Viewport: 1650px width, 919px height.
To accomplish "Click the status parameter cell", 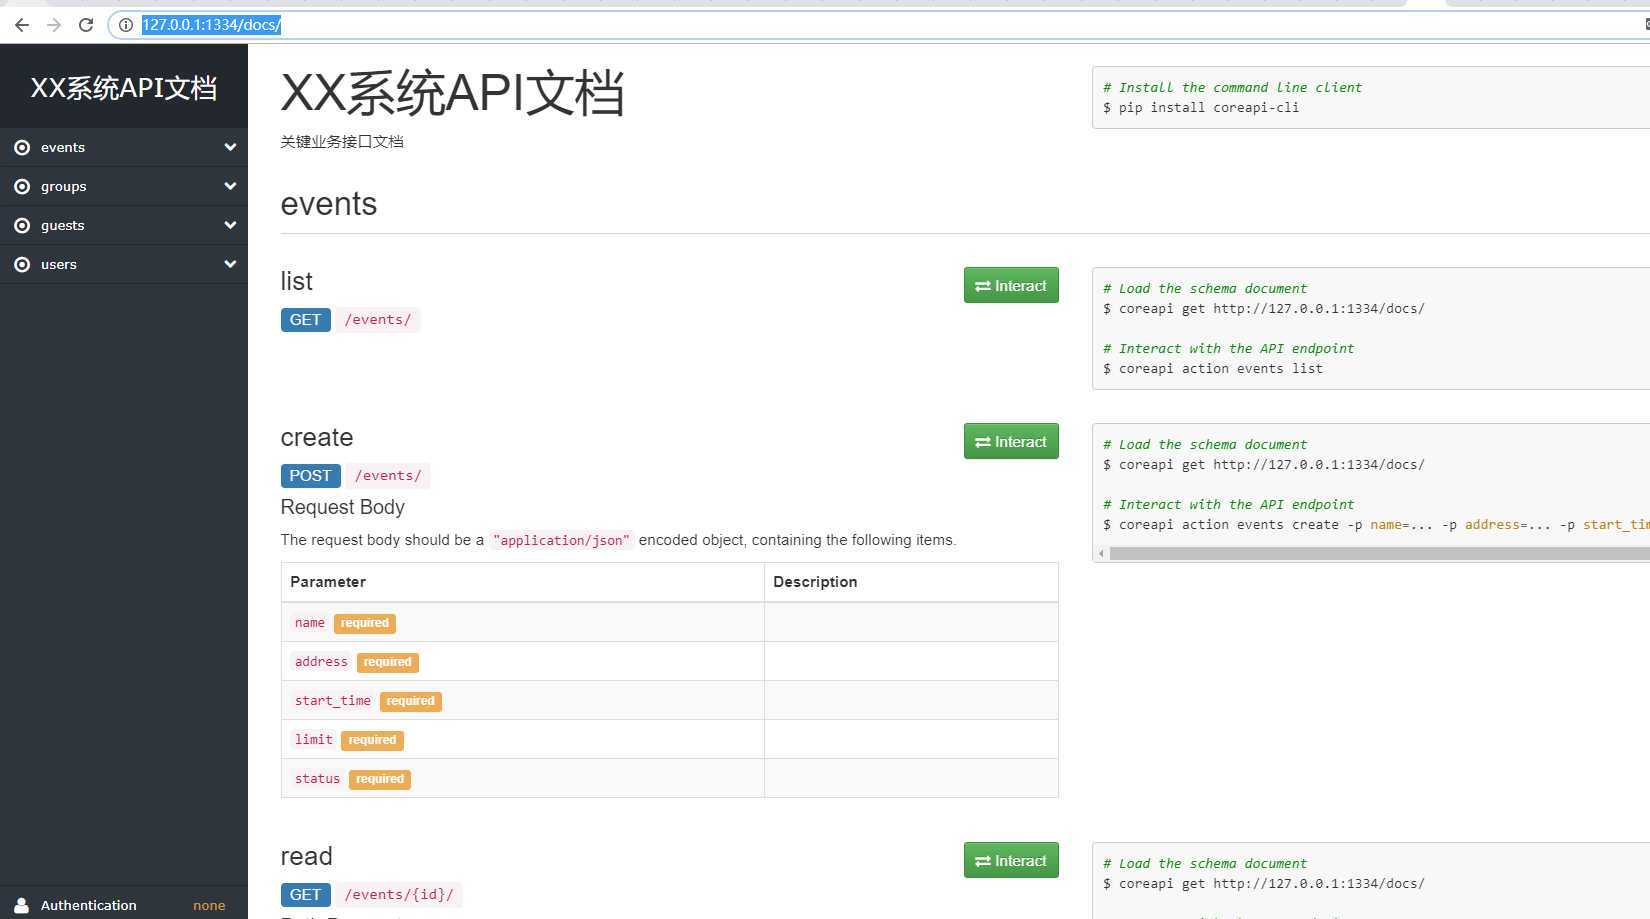I will 523,778.
